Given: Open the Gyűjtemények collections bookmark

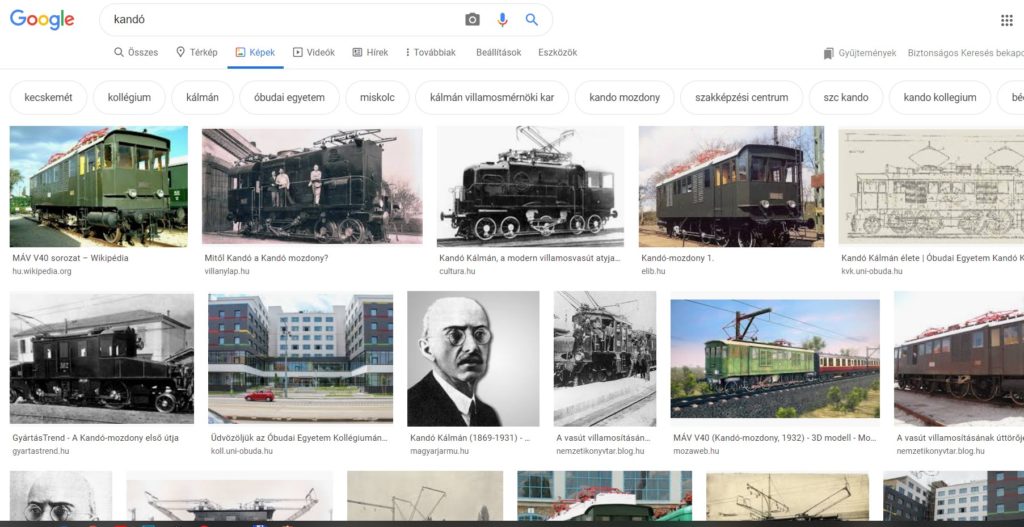Looking at the screenshot, I should point(859,53).
